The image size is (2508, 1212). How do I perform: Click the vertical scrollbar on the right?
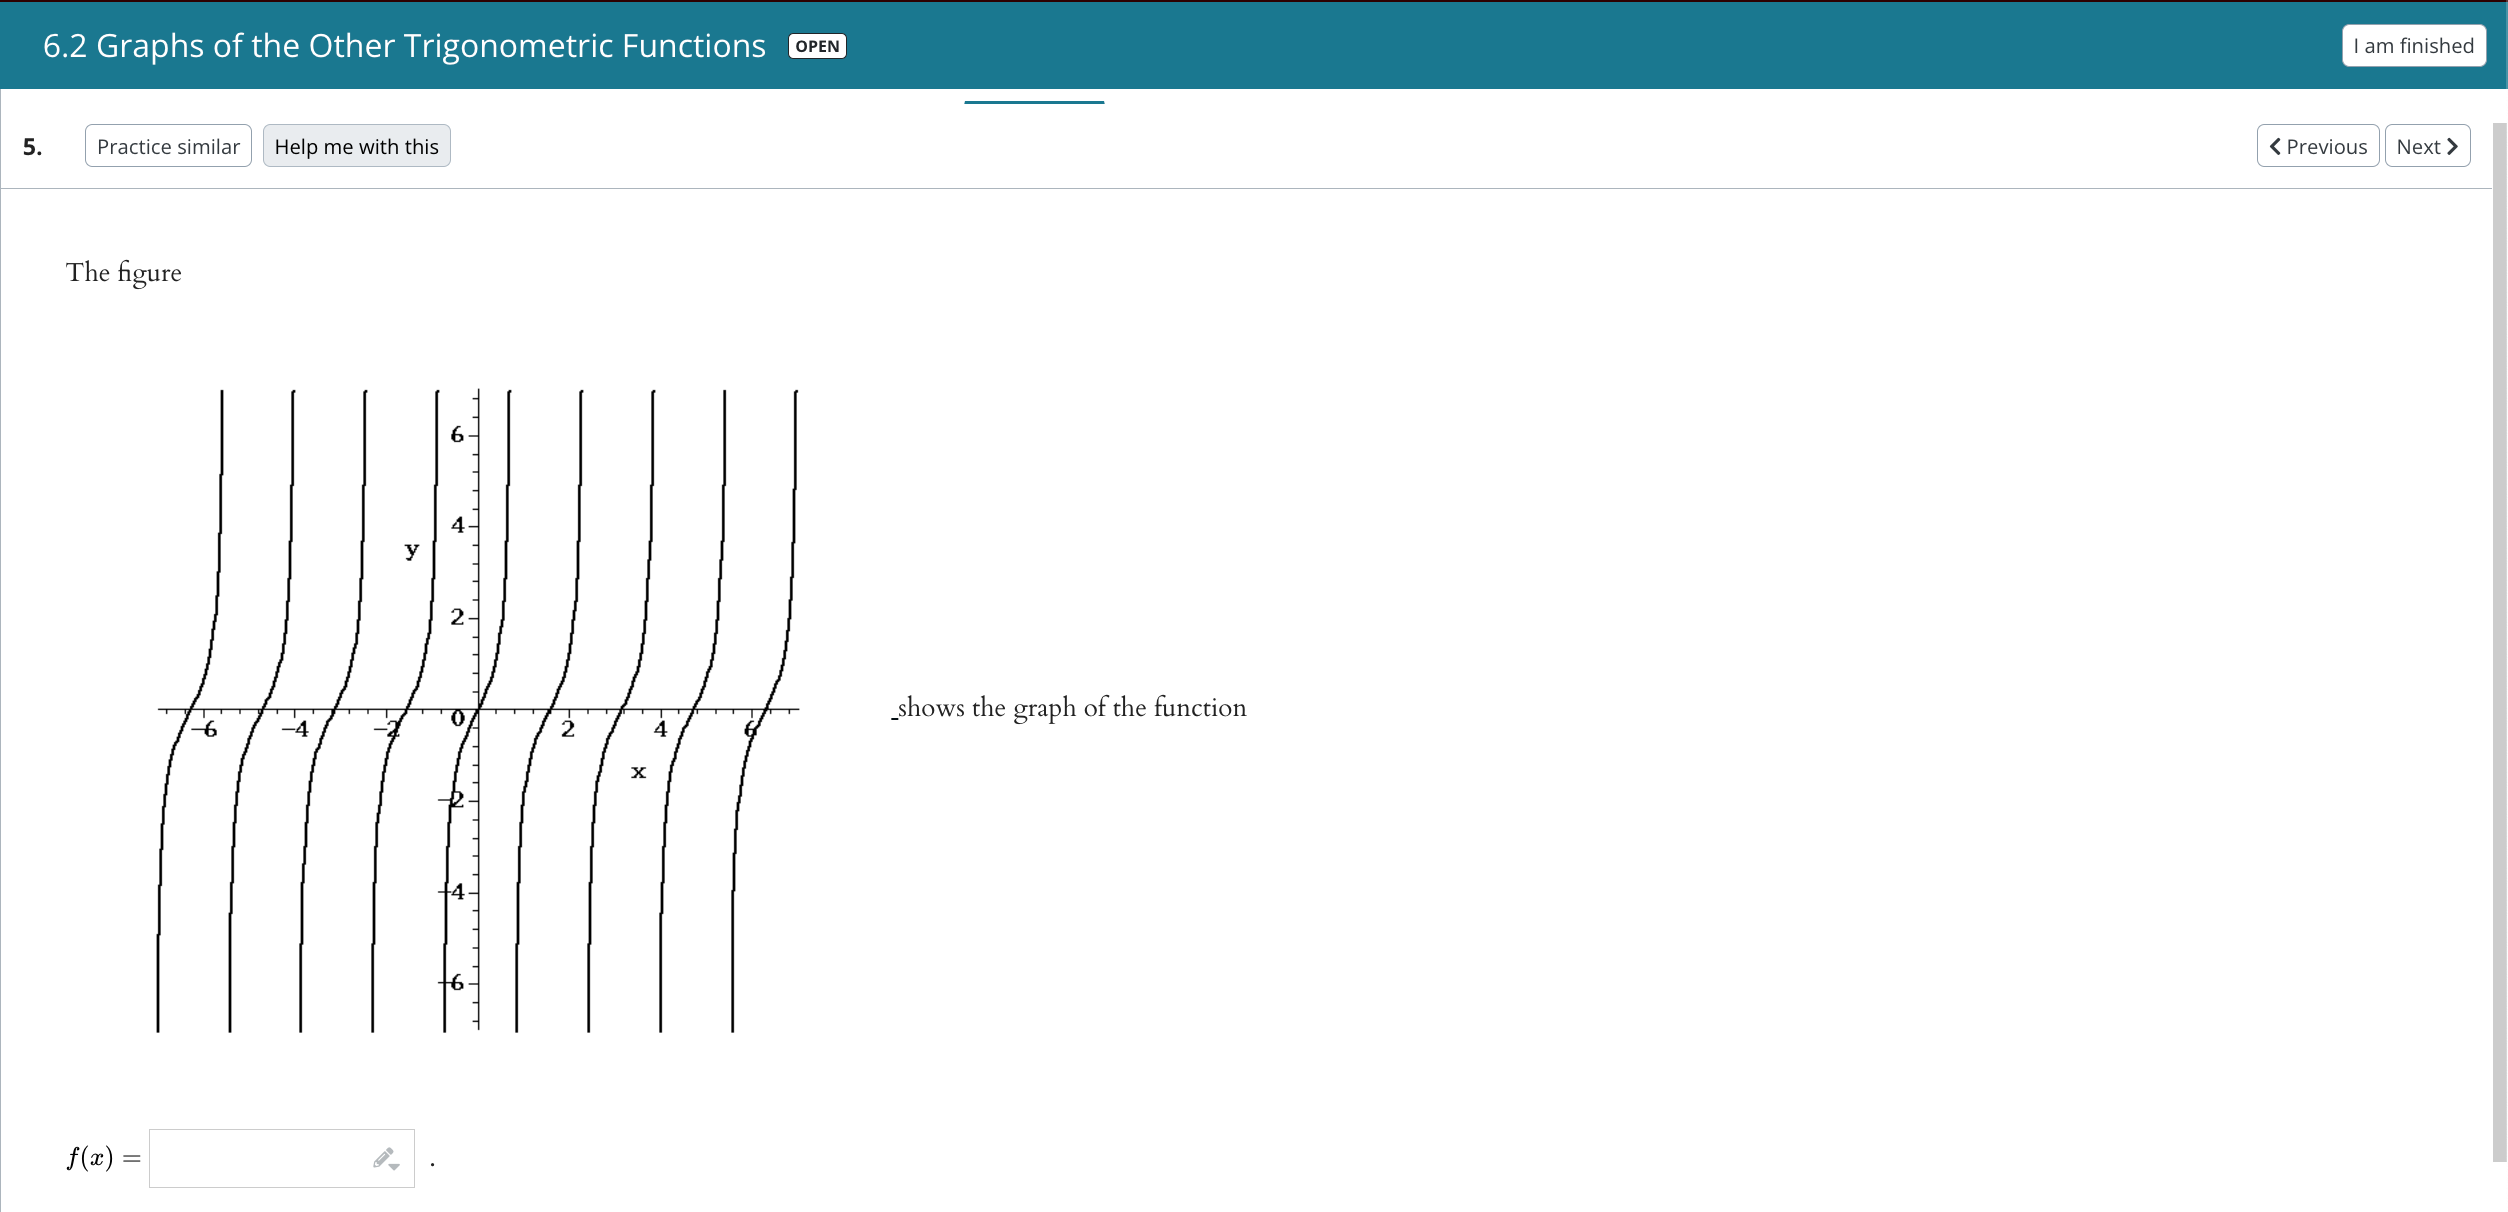pos(2499,640)
